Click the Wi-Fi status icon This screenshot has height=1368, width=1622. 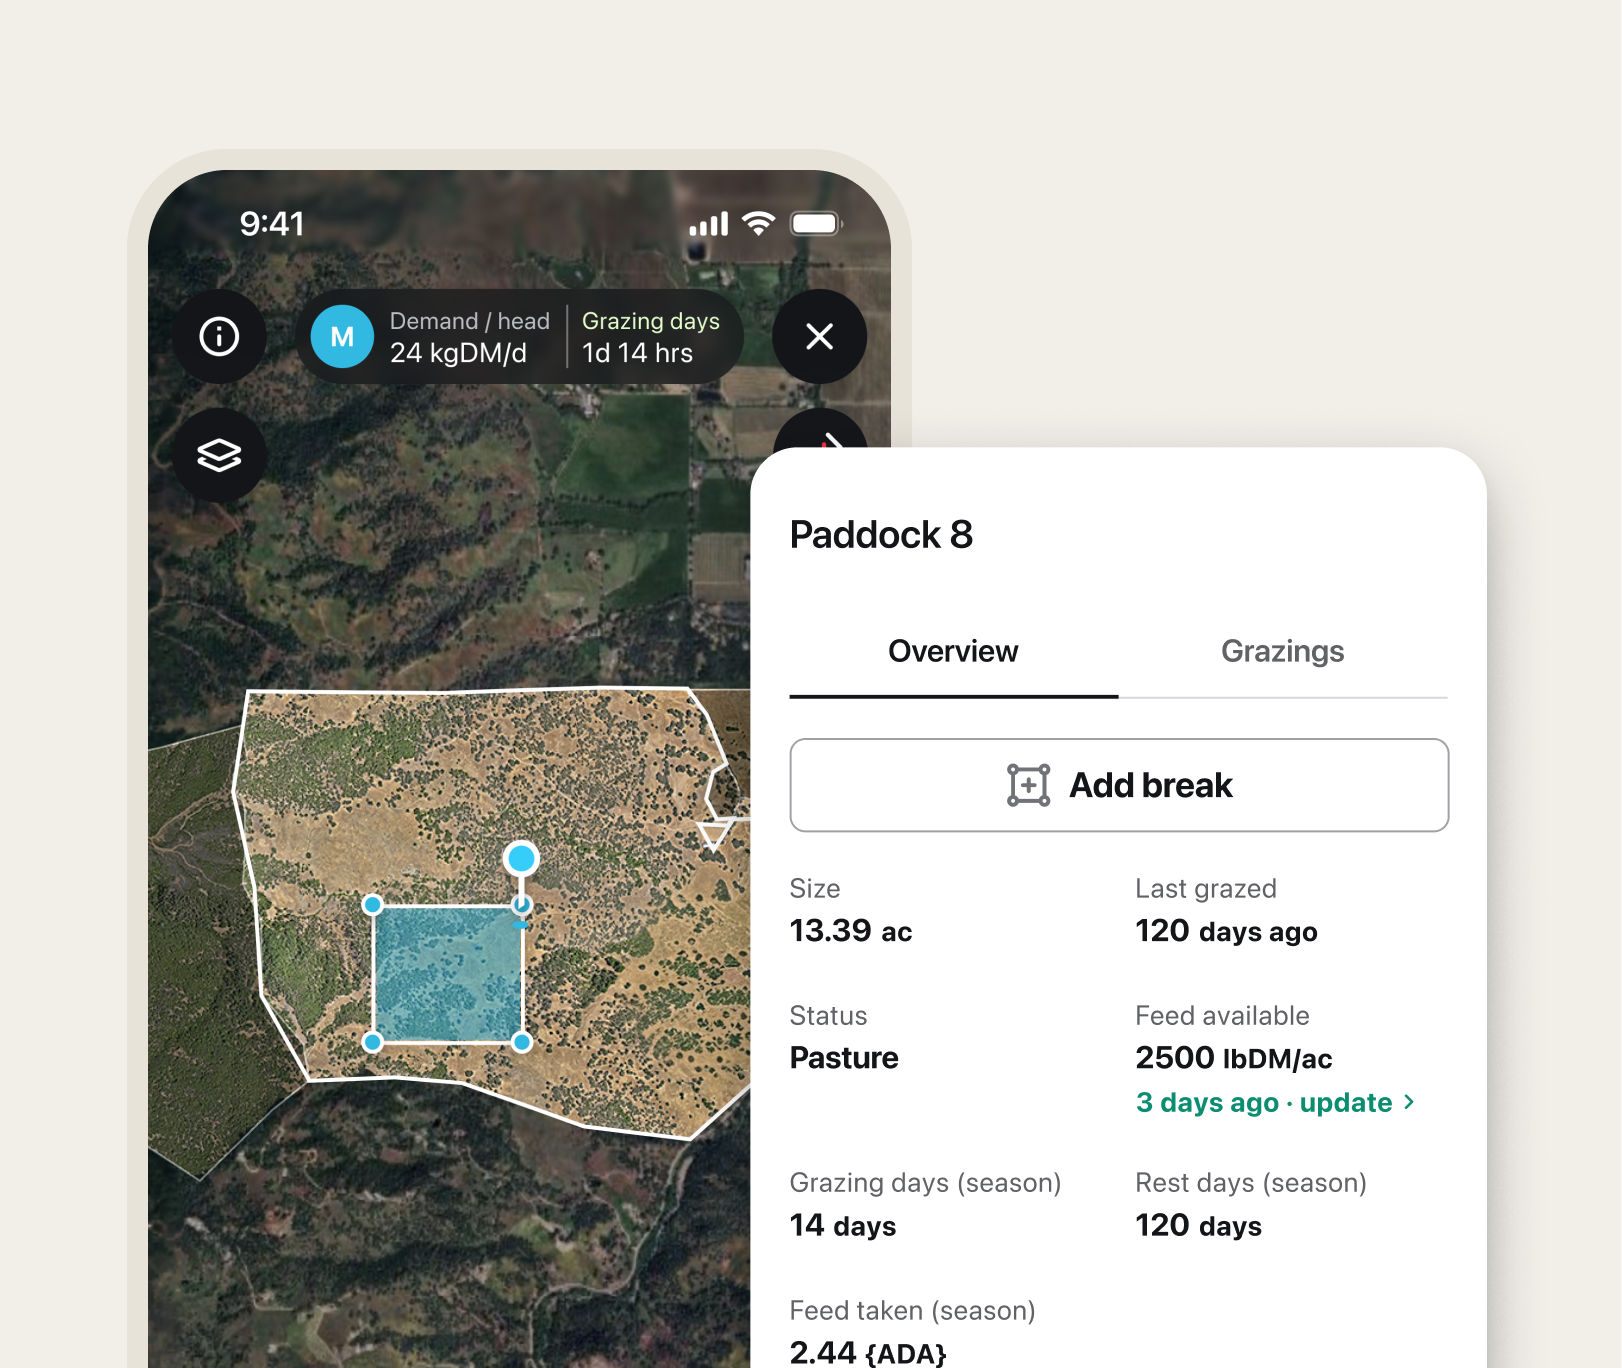759,223
